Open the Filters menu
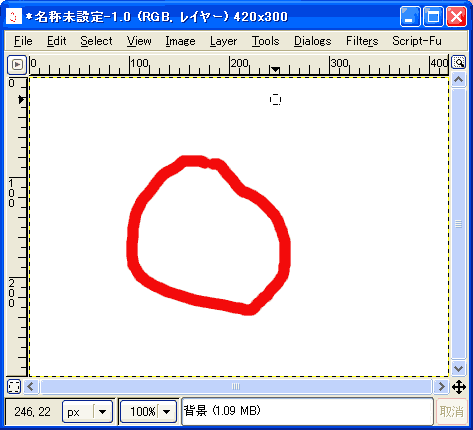 [362, 41]
